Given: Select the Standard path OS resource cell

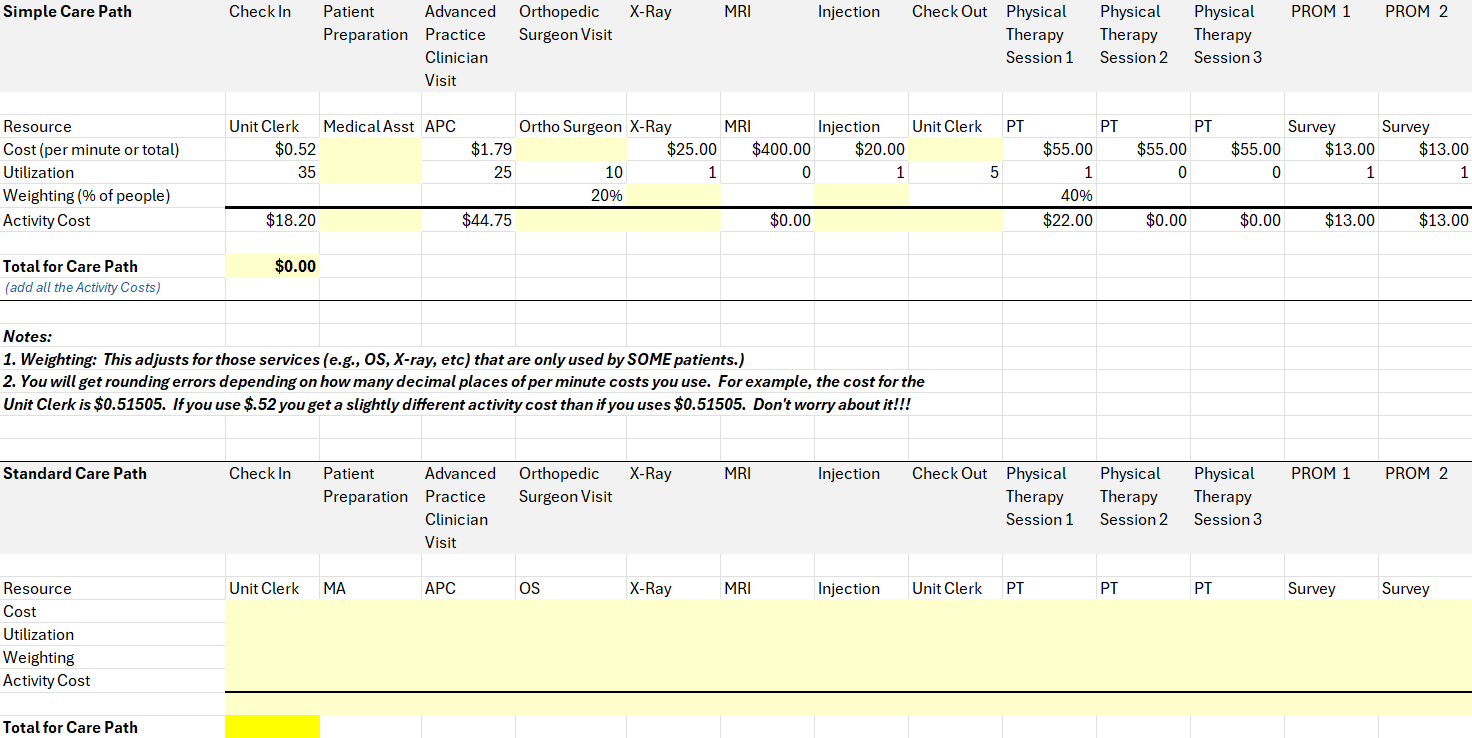Looking at the screenshot, I should point(571,588).
